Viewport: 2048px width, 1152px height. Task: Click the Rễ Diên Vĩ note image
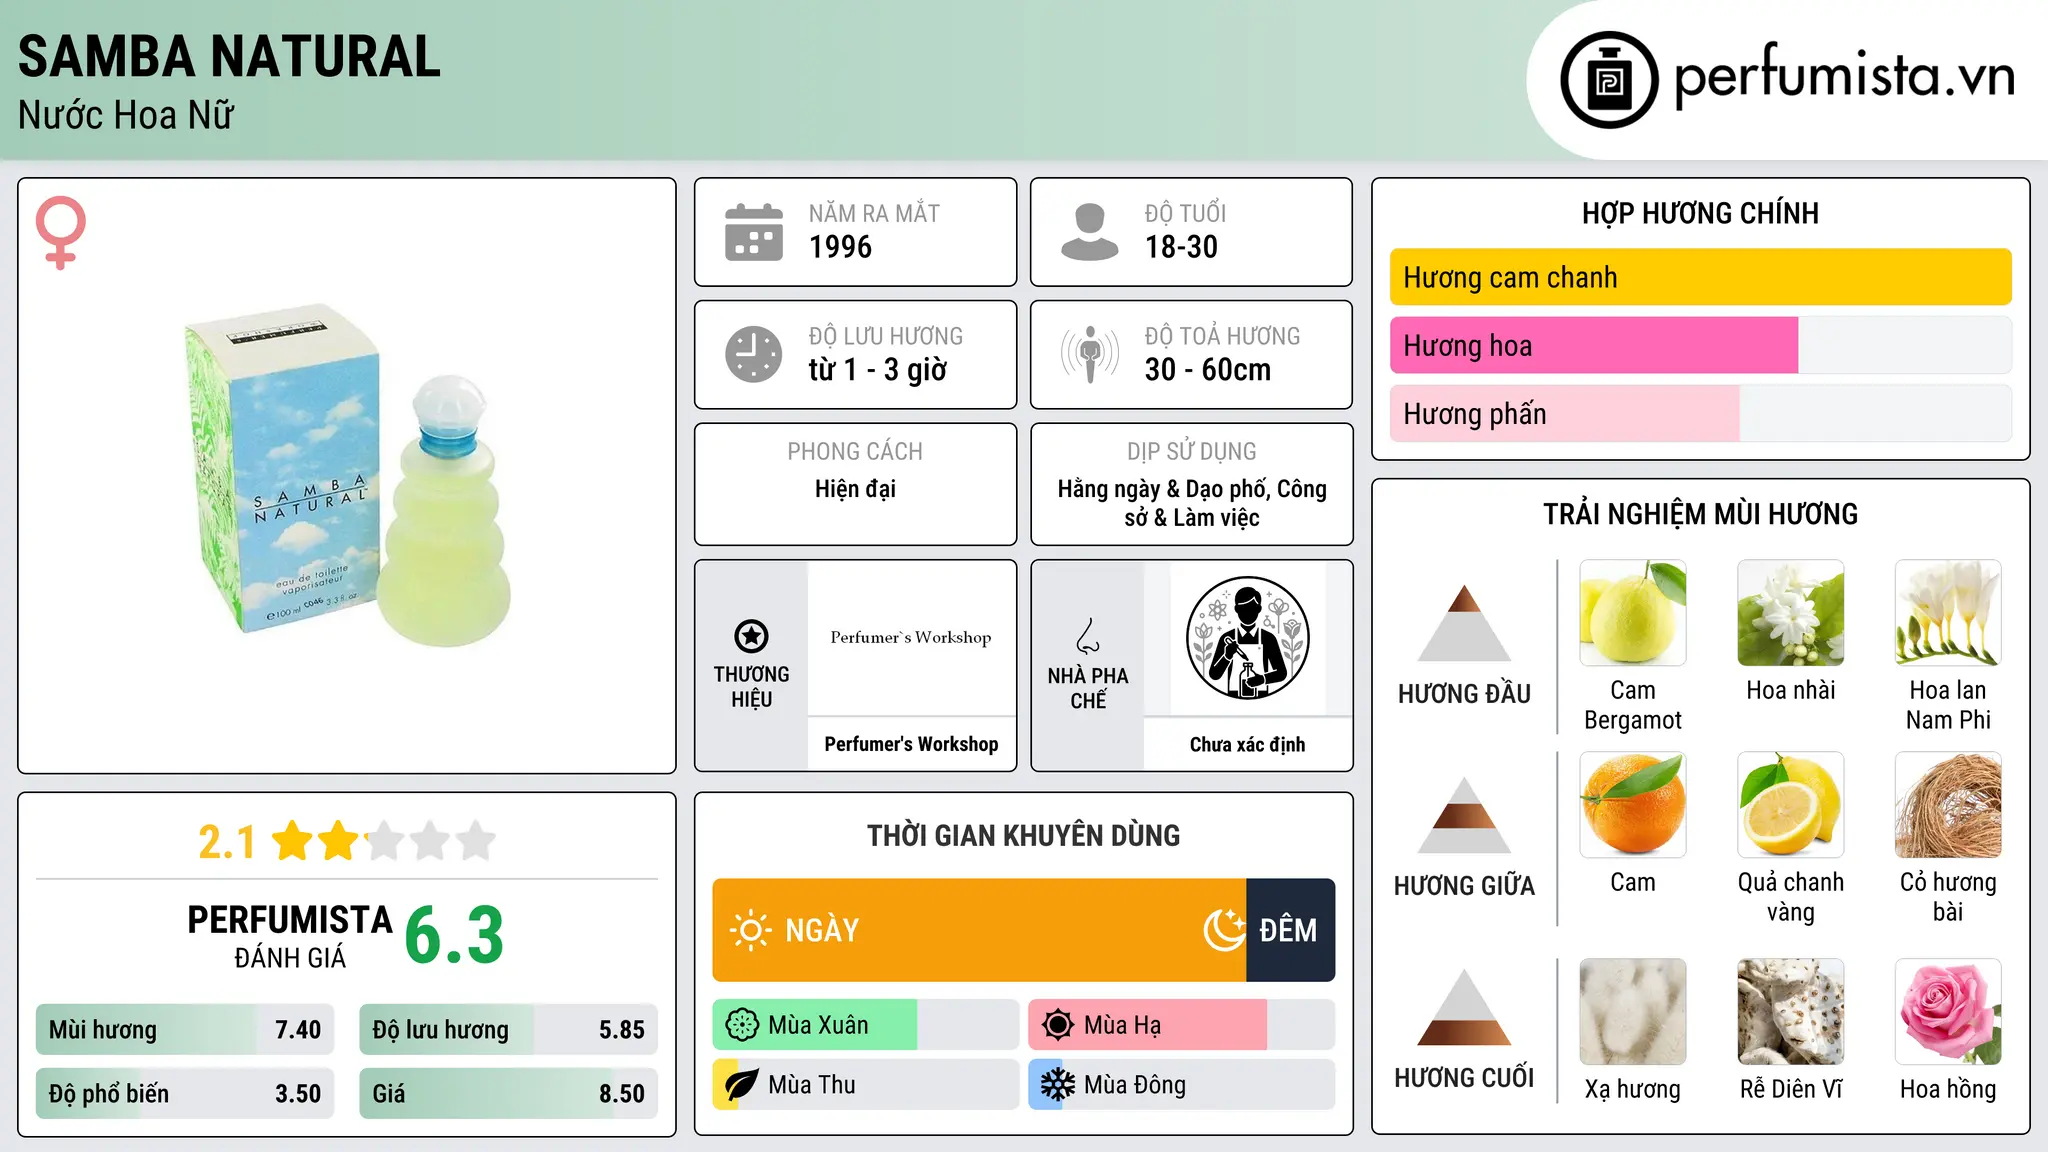pos(1791,1012)
